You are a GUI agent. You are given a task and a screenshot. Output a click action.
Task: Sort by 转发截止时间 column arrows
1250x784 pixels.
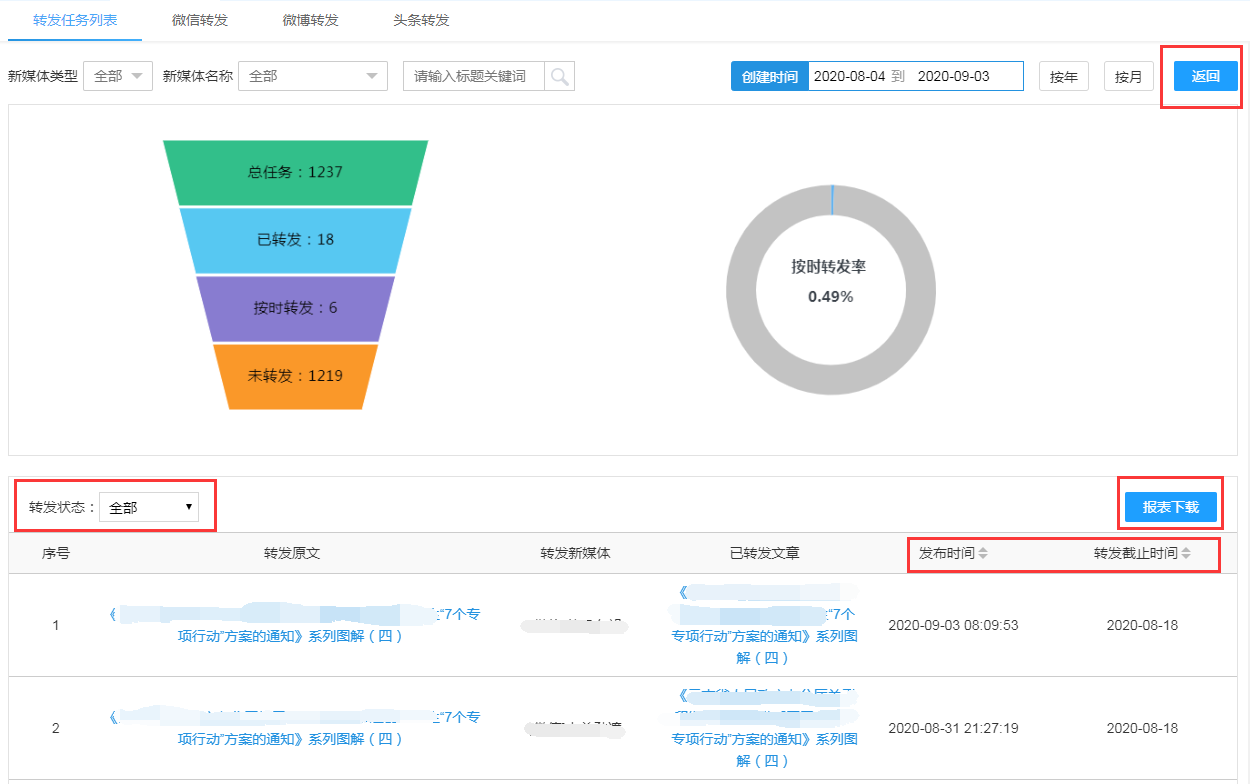coord(1186,553)
